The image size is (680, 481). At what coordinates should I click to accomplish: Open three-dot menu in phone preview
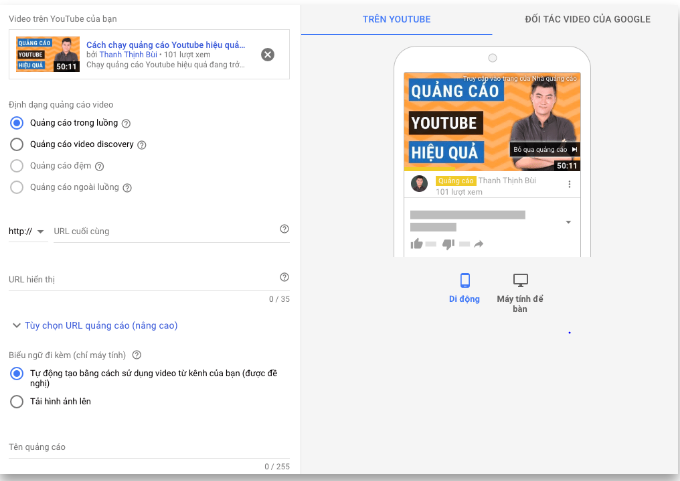[x=569, y=184]
